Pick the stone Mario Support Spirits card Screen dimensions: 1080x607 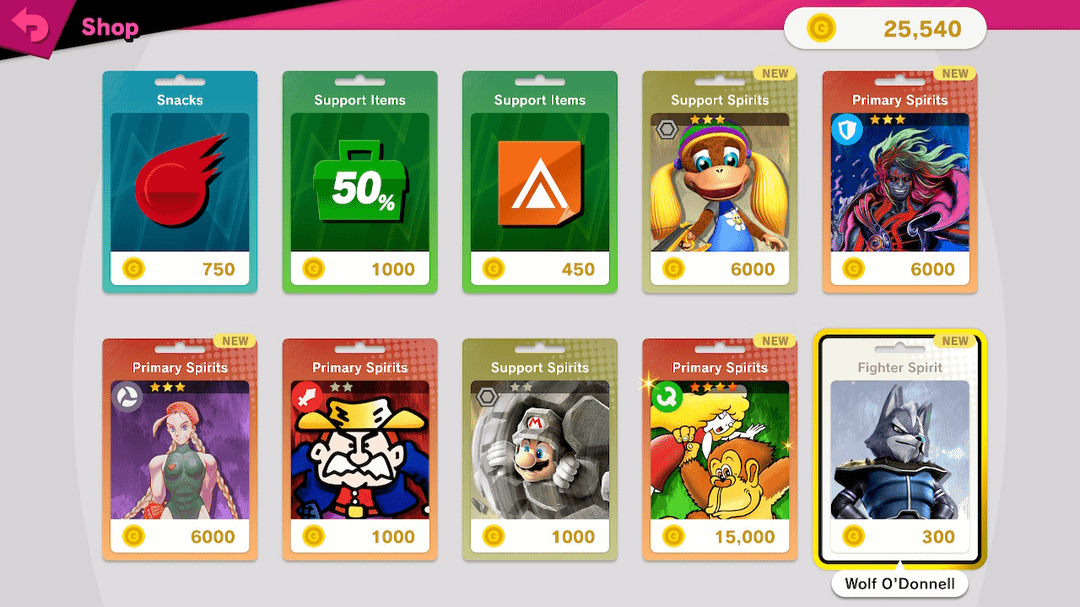pyautogui.click(x=540, y=449)
